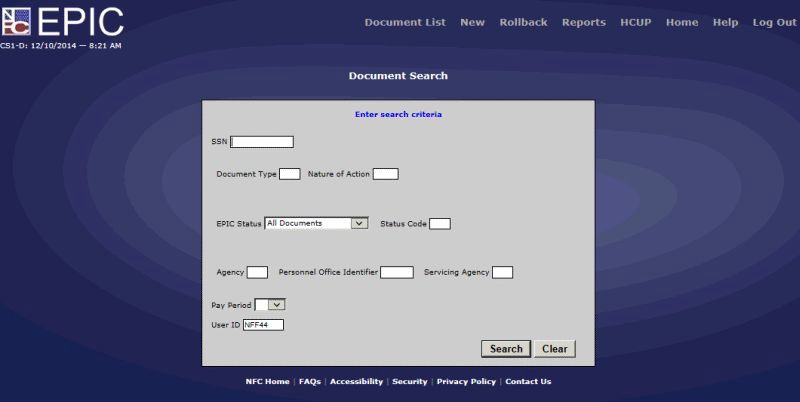
Task: Click into the SSN input field
Action: click(x=262, y=142)
